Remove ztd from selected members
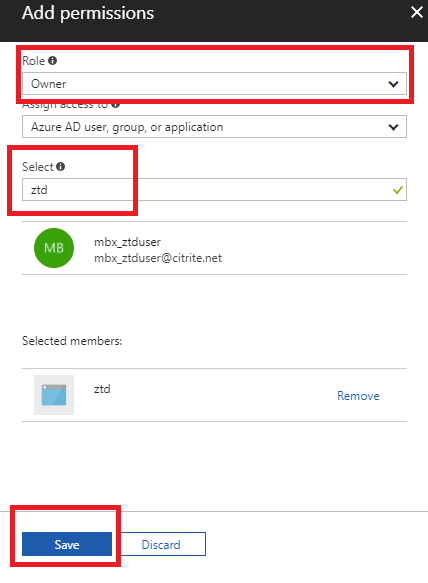The image size is (428, 583). (358, 396)
